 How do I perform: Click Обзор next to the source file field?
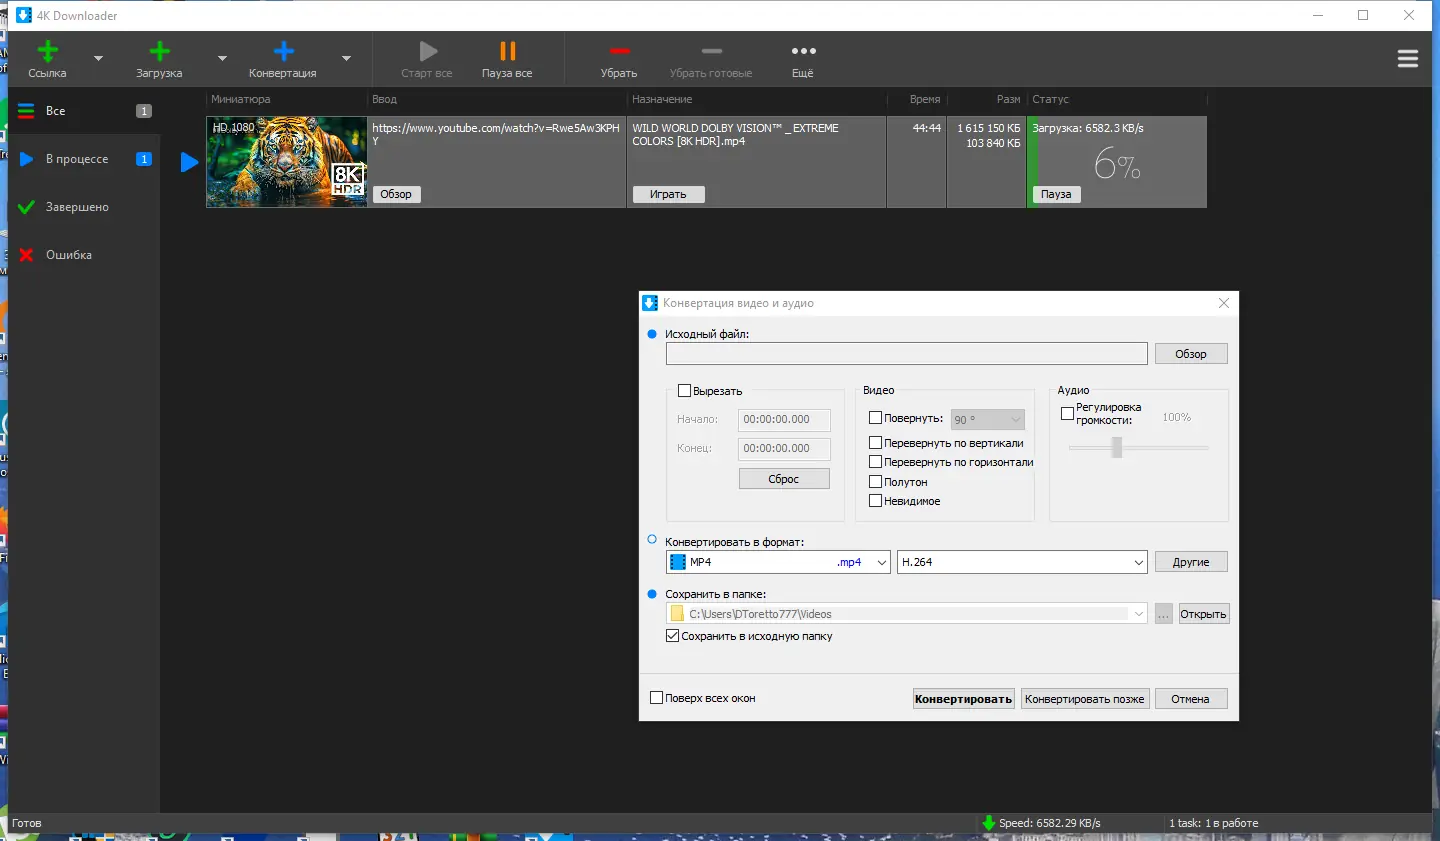click(x=1191, y=354)
